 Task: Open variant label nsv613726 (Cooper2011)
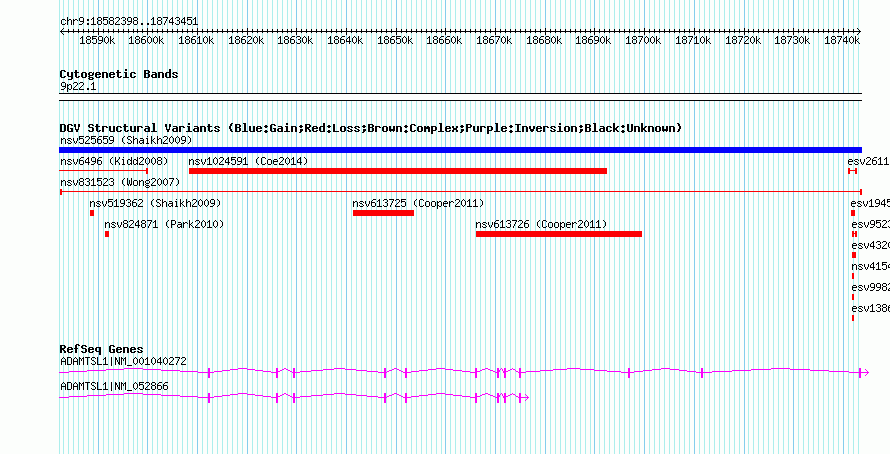541,225
